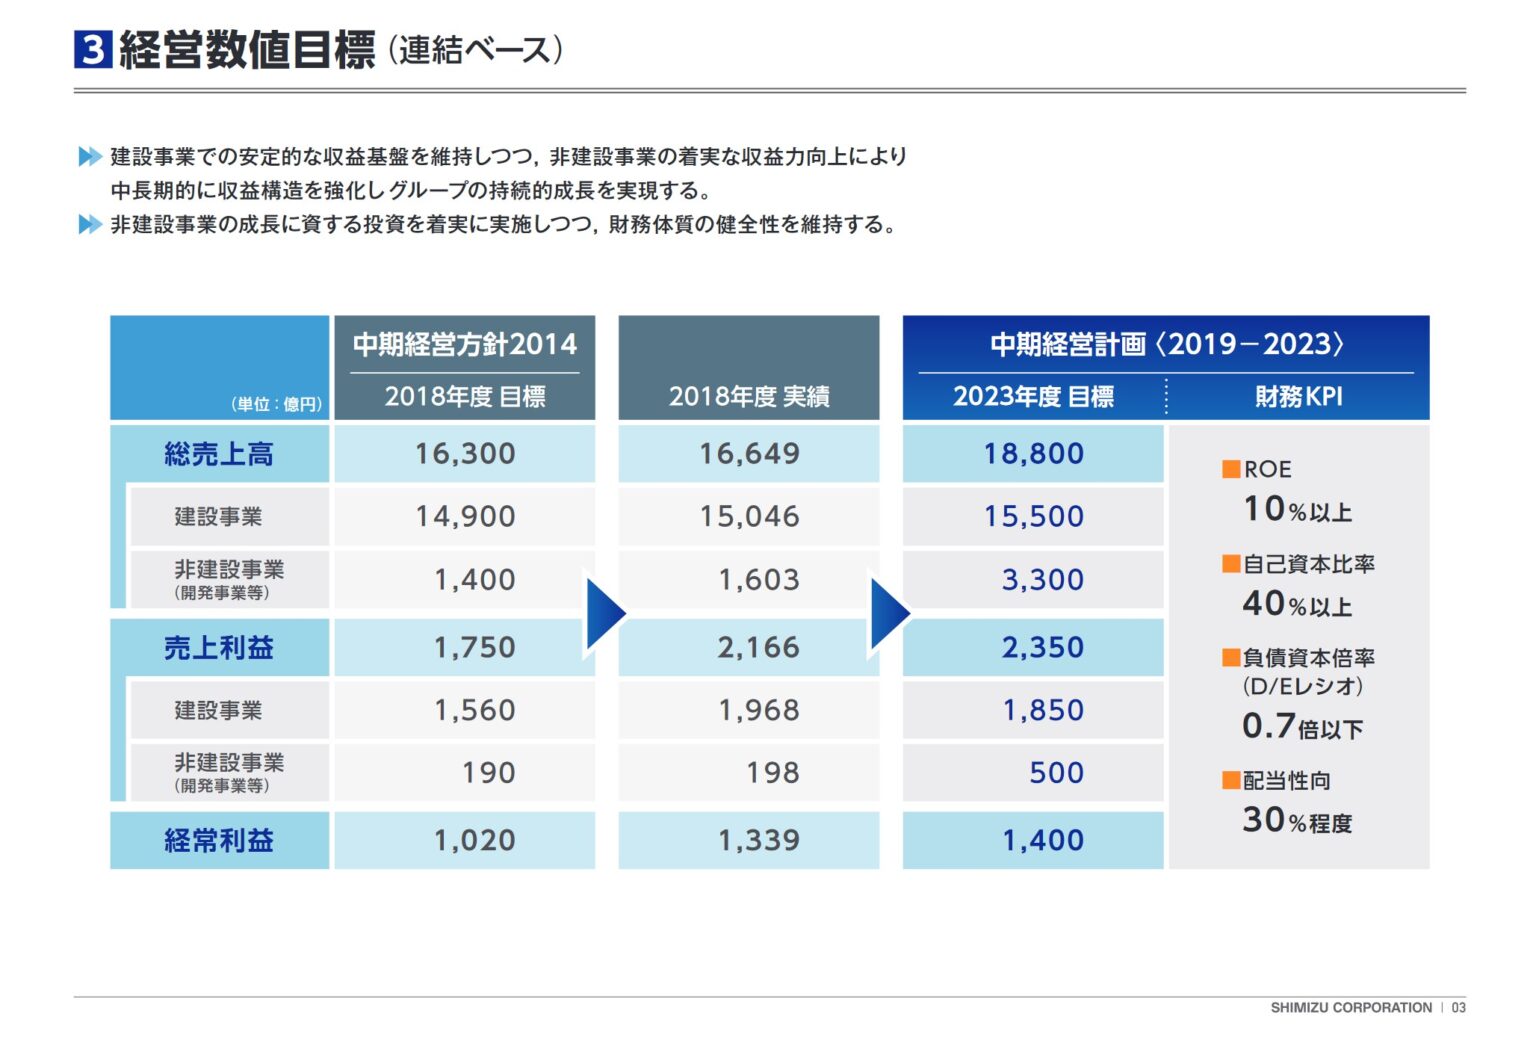This screenshot has height=1058, width=1536.
Task: Click the header 2018年度 目標
Action: (465, 397)
